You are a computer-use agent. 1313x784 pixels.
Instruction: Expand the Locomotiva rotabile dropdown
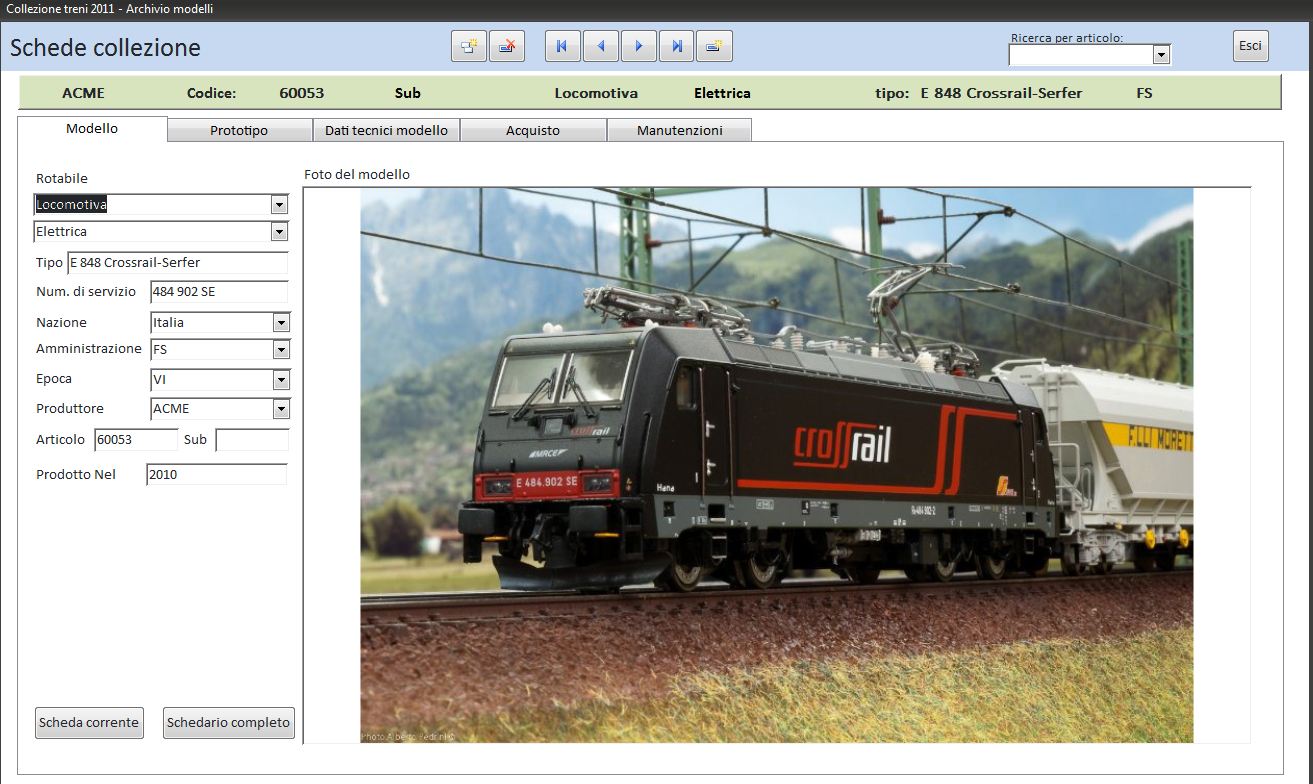click(279, 205)
